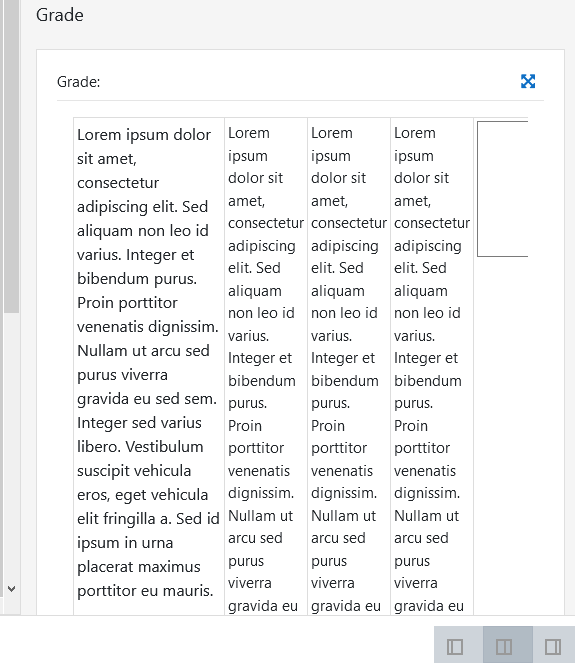The width and height of the screenshot is (575, 670).
Task: Click into the rubric remark text box
Action: (502, 189)
